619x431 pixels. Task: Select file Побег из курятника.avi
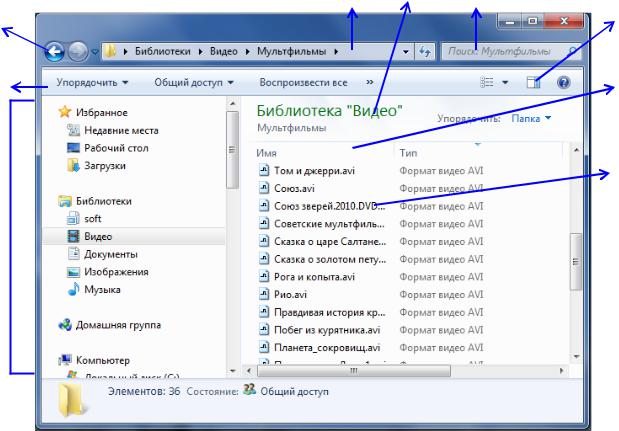(327, 330)
